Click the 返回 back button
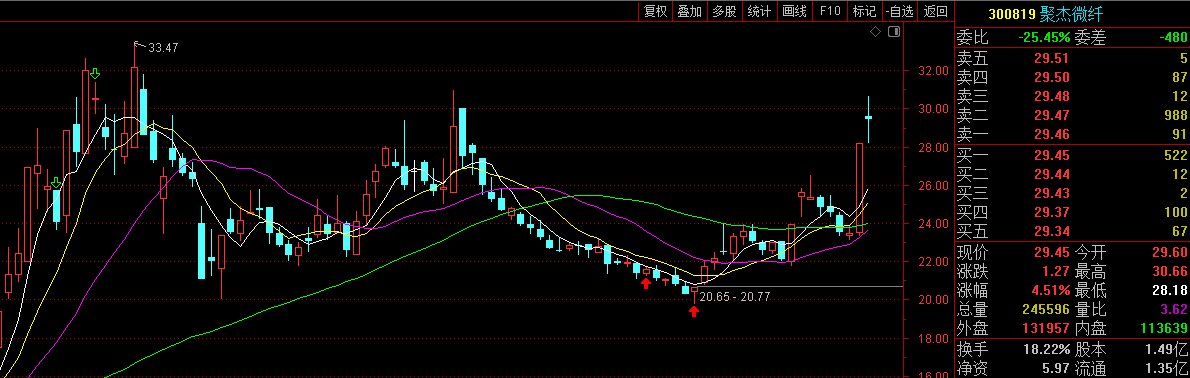The width and height of the screenshot is (1190, 378). [935, 11]
